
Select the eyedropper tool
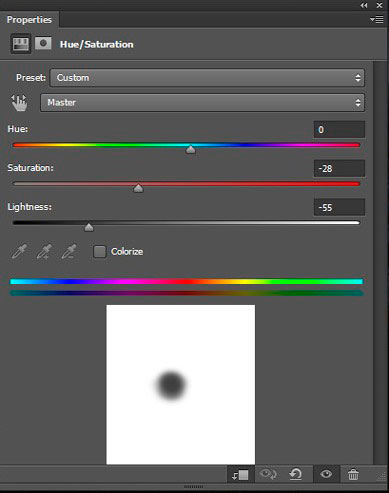pyautogui.click(x=19, y=251)
